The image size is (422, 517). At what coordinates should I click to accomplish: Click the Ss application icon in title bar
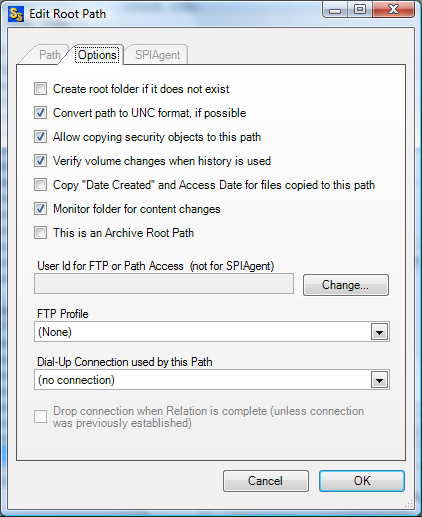(16, 14)
